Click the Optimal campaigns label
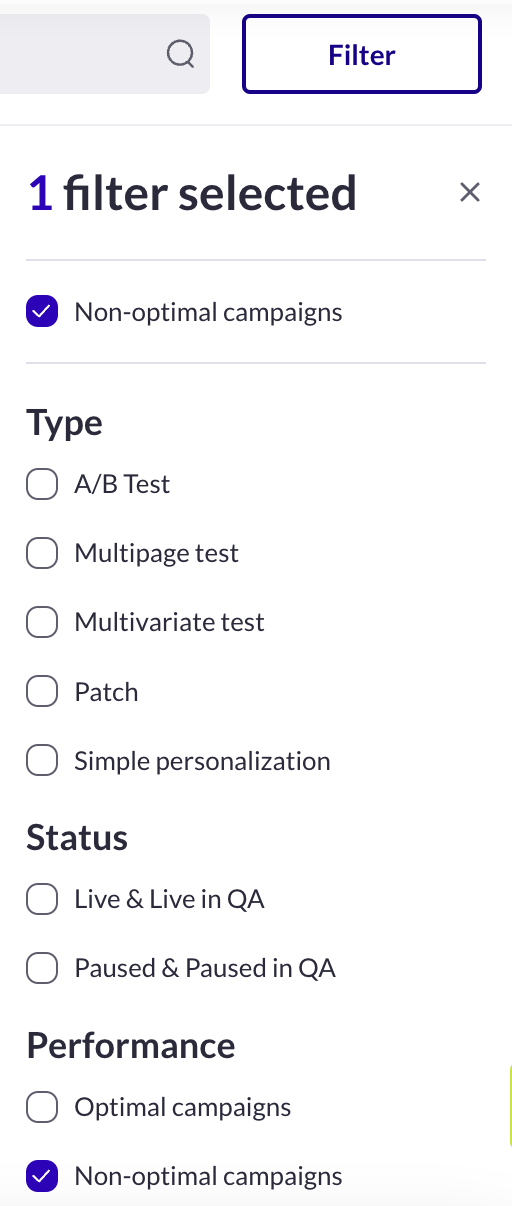512x1206 pixels. [x=183, y=1107]
